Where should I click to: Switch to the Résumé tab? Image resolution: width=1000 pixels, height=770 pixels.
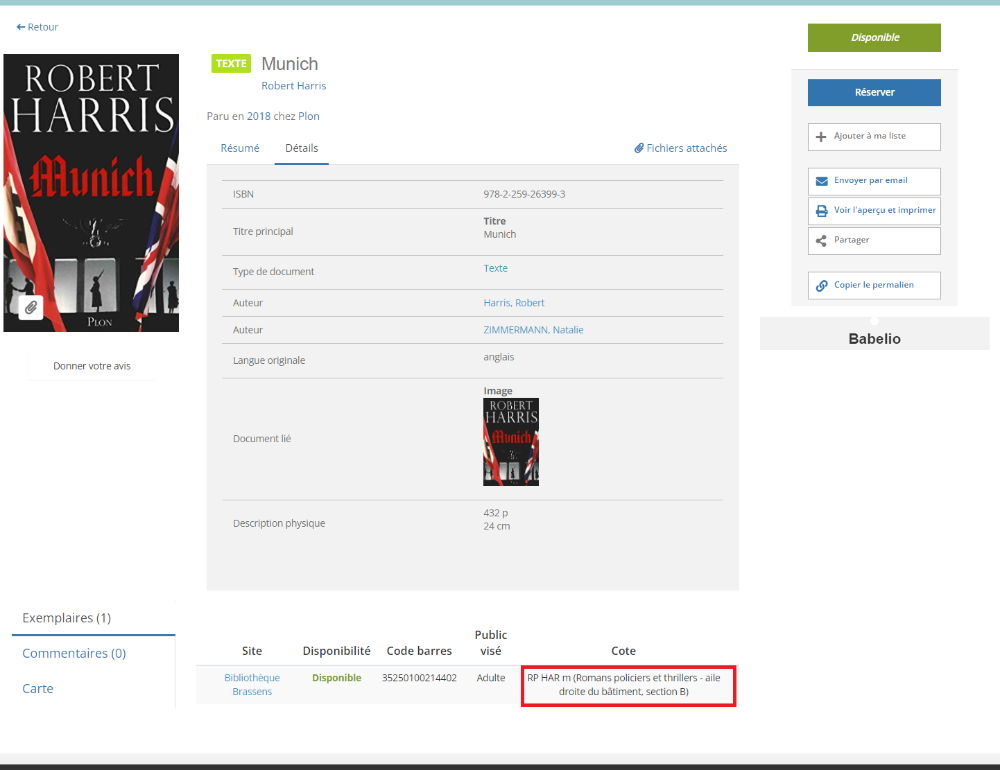click(240, 147)
